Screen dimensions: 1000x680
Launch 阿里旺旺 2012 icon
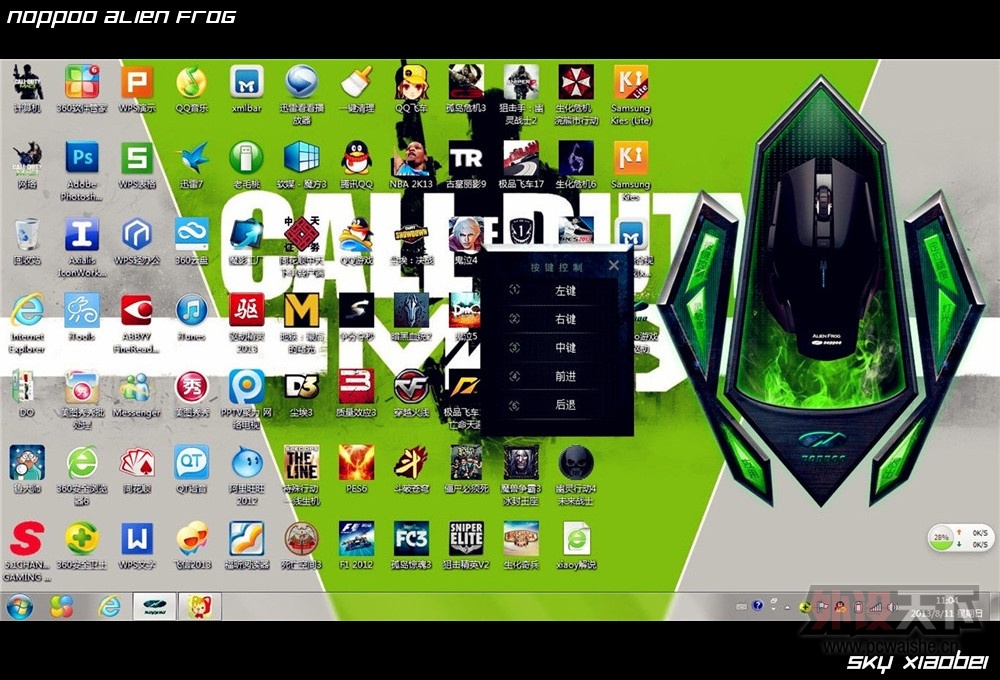(x=247, y=462)
